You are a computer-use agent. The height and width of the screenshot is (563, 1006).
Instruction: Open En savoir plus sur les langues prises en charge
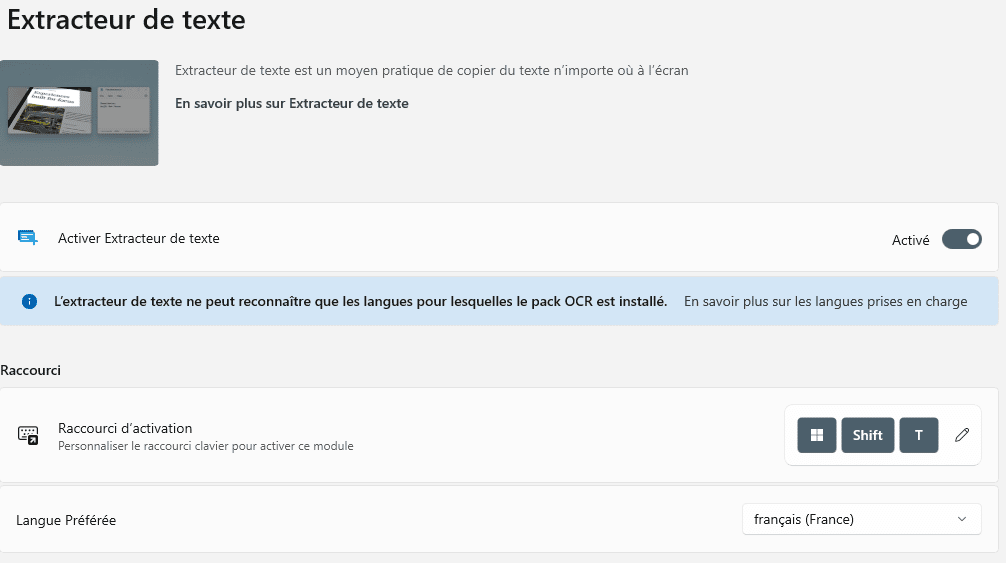pos(825,301)
